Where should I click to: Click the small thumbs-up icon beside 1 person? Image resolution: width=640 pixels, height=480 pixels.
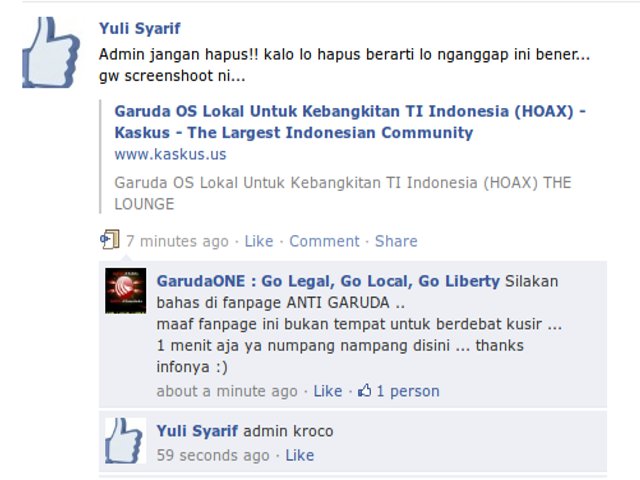(x=364, y=391)
